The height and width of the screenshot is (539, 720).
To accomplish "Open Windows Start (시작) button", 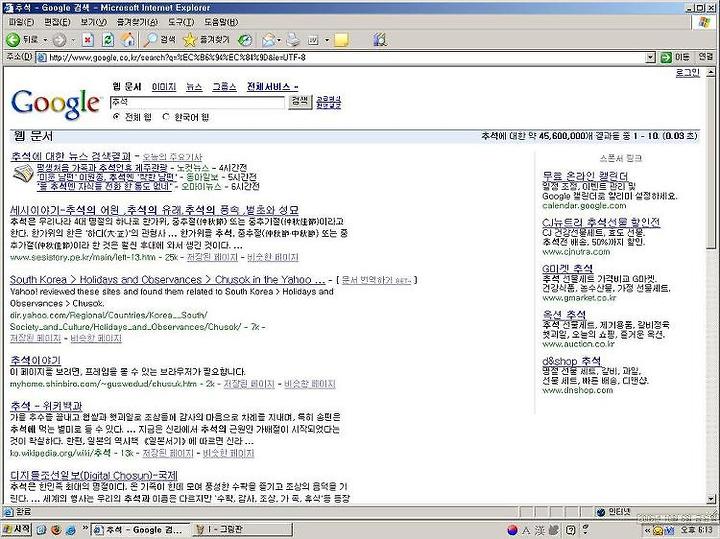I will [x=17, y=529].
